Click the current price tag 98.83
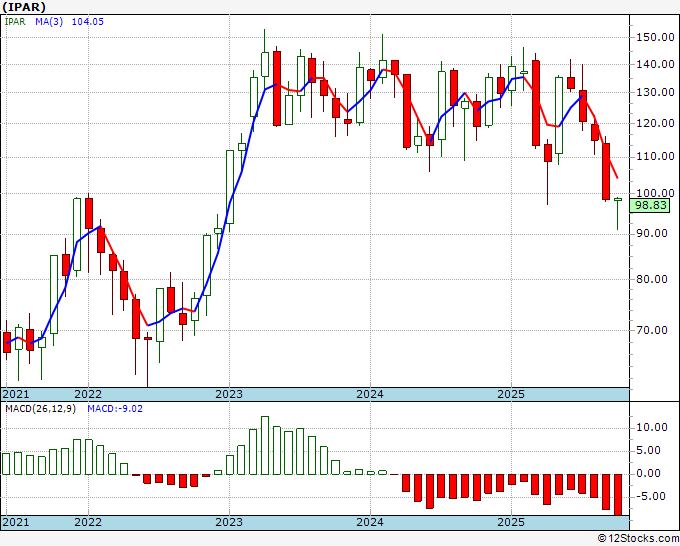Screen dimensions: 680x546 coord(650,205)
